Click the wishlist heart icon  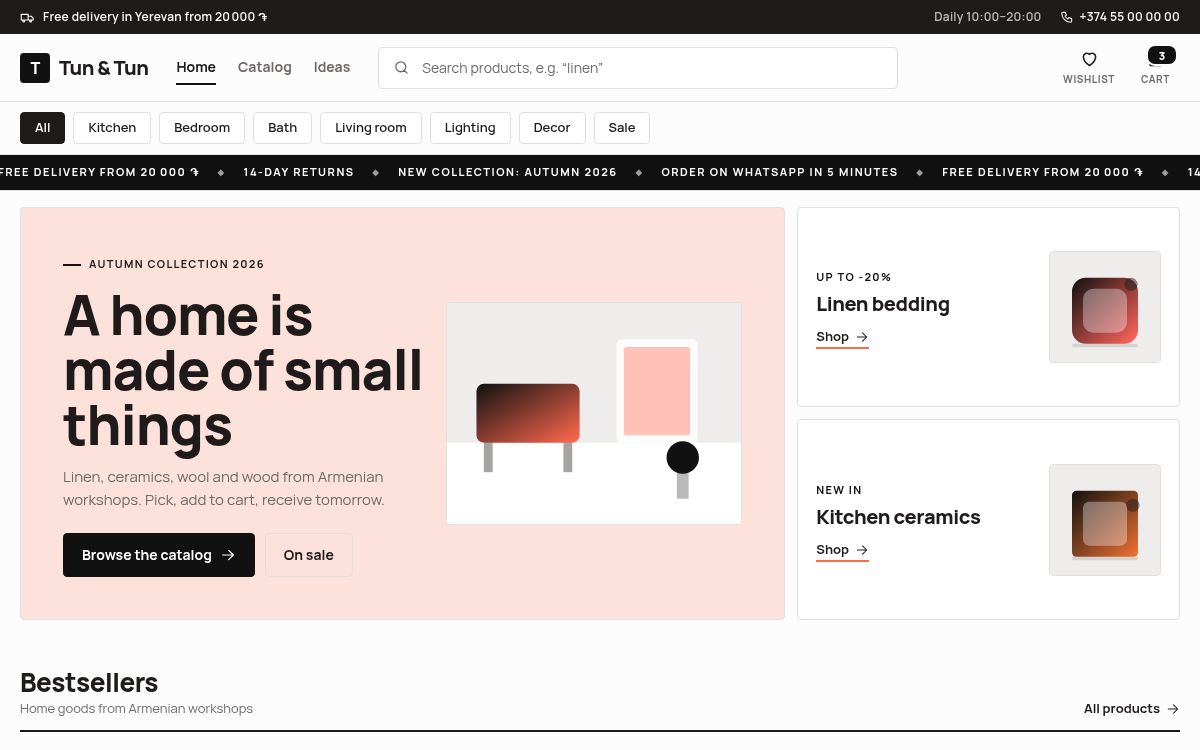1089,59
